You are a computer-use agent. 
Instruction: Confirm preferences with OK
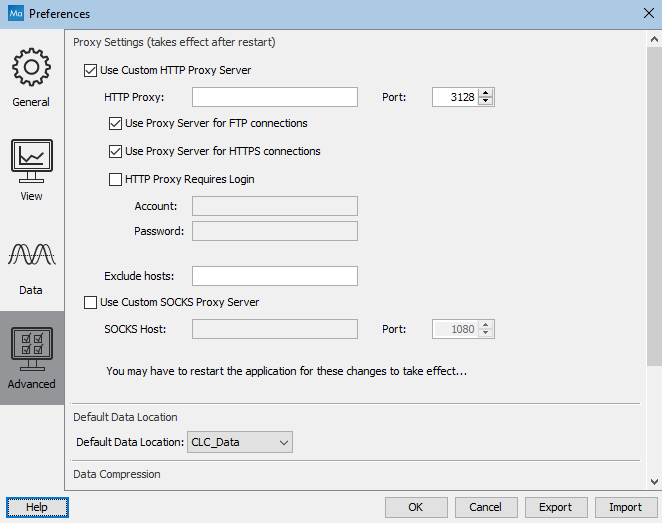point(416,507)
